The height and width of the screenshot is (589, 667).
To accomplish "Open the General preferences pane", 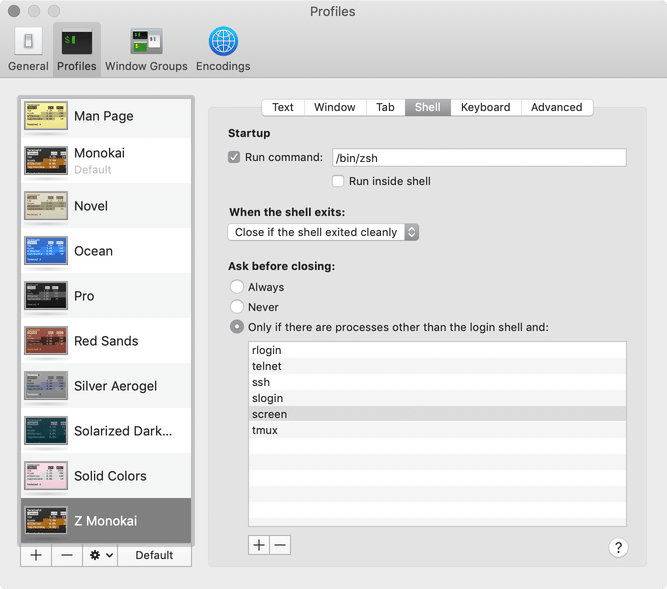I will 28,49.
